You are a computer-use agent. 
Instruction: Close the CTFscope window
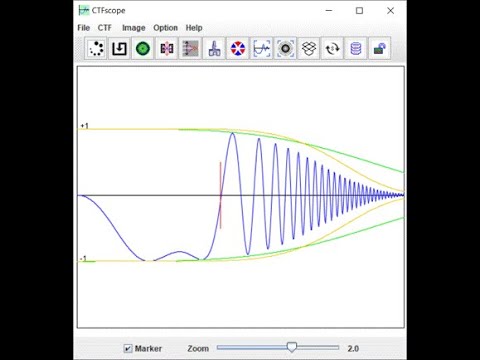click(x=390, y=11)
